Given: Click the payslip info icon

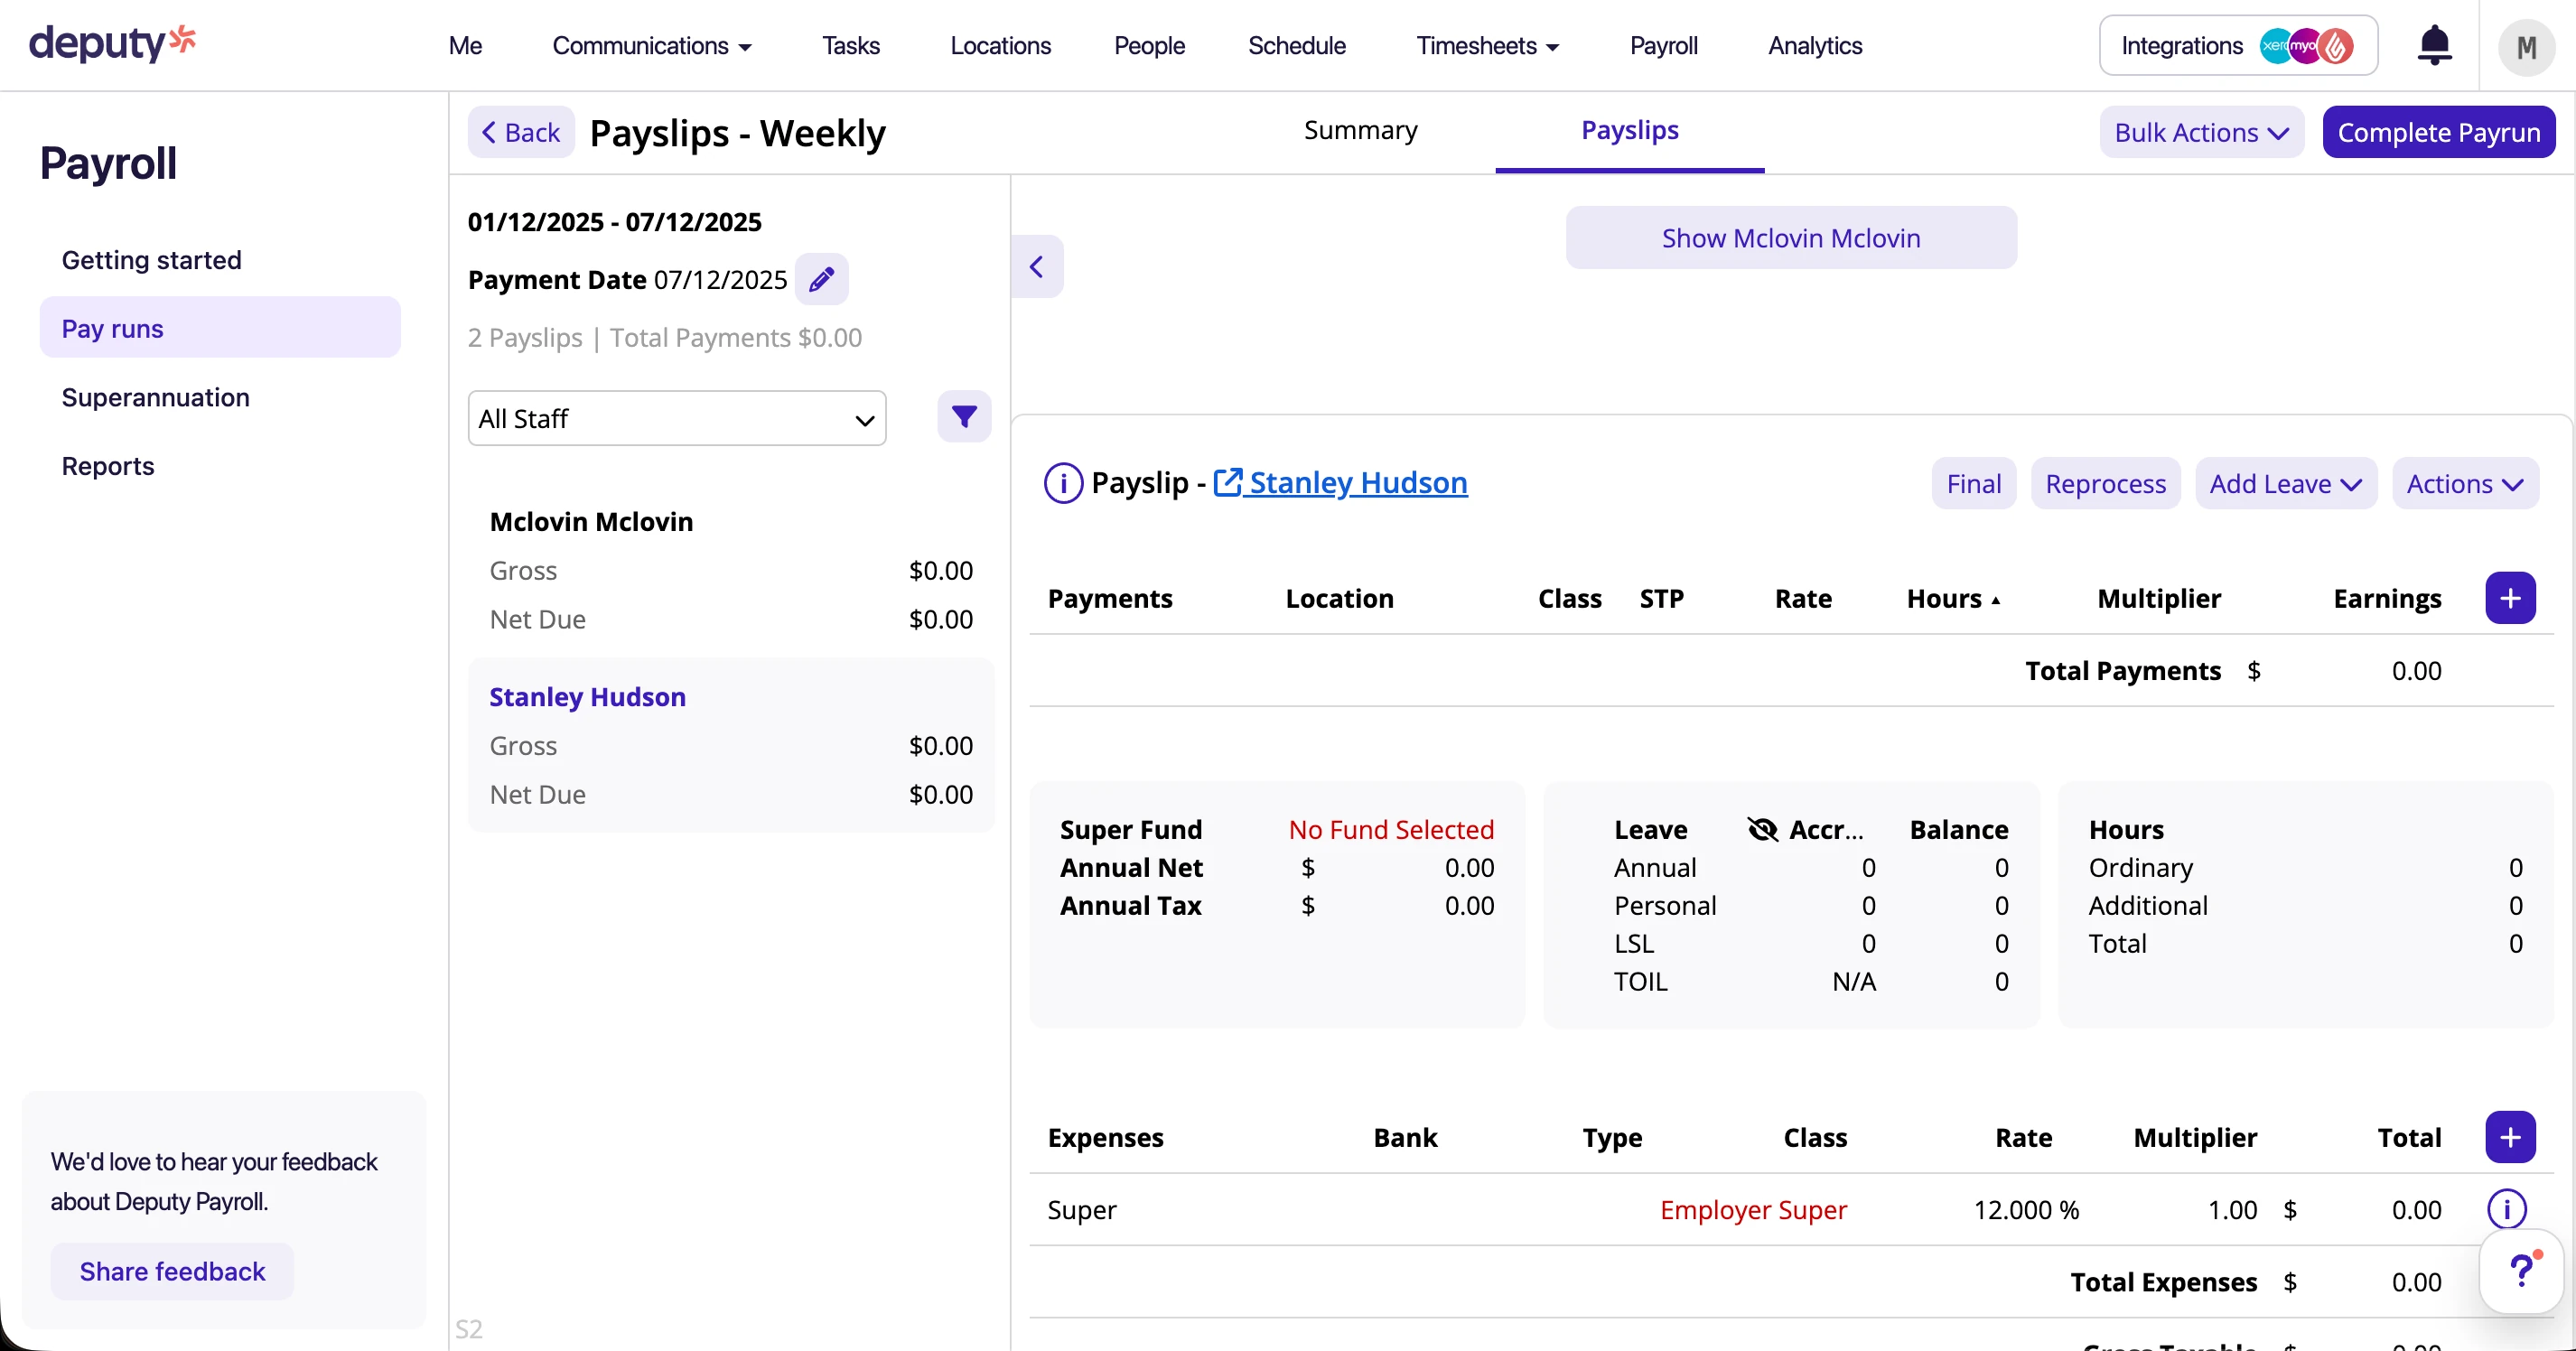Looking at the screenshot, I should click(x=1063, y=483).
